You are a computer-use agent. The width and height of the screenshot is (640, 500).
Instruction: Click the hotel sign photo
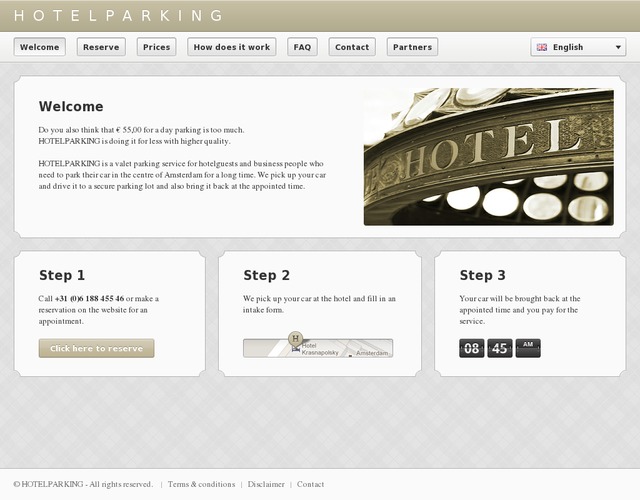(488, 157)
